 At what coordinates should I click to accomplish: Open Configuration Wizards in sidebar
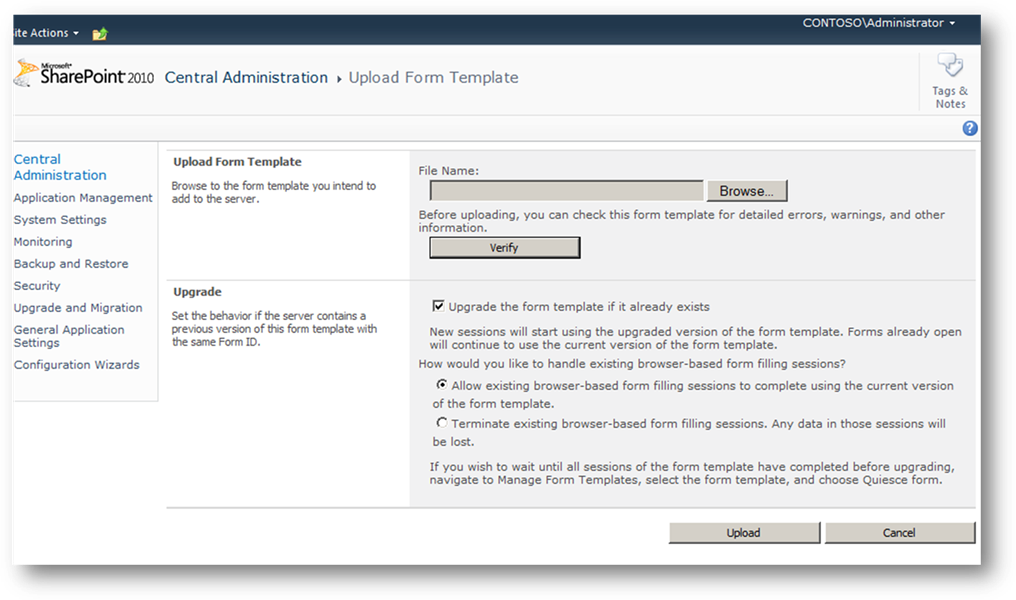click(x=77, y=365)
